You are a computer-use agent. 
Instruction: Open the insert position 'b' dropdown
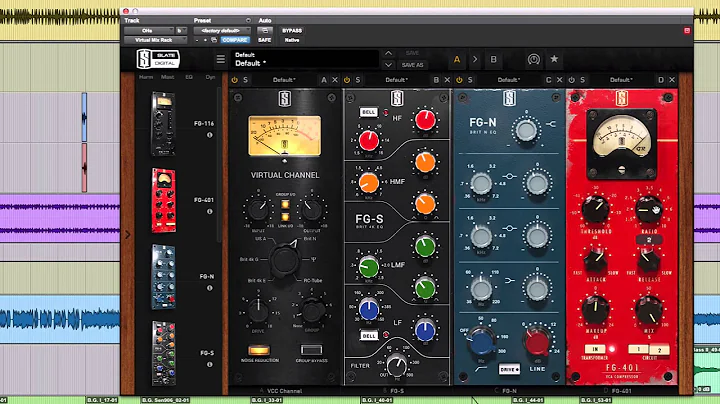click(x=181, y=31)
